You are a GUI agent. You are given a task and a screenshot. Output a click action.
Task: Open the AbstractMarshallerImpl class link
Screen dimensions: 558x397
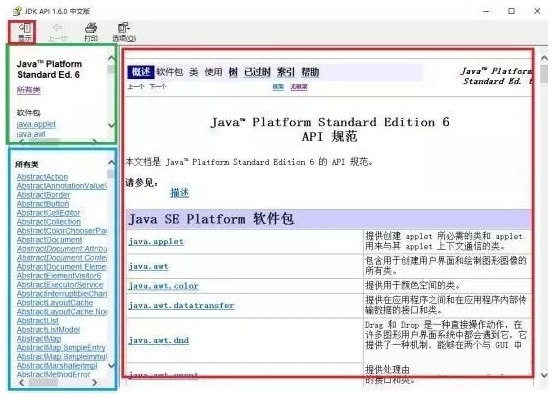57,365
